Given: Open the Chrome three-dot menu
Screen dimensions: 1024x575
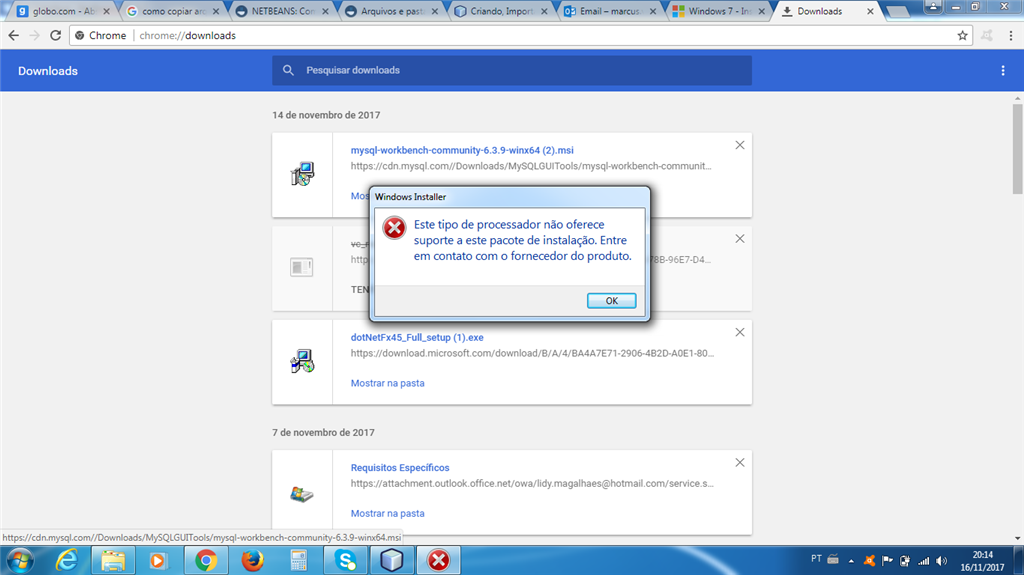Looking at the screenshot, I should coord(1011,35).
